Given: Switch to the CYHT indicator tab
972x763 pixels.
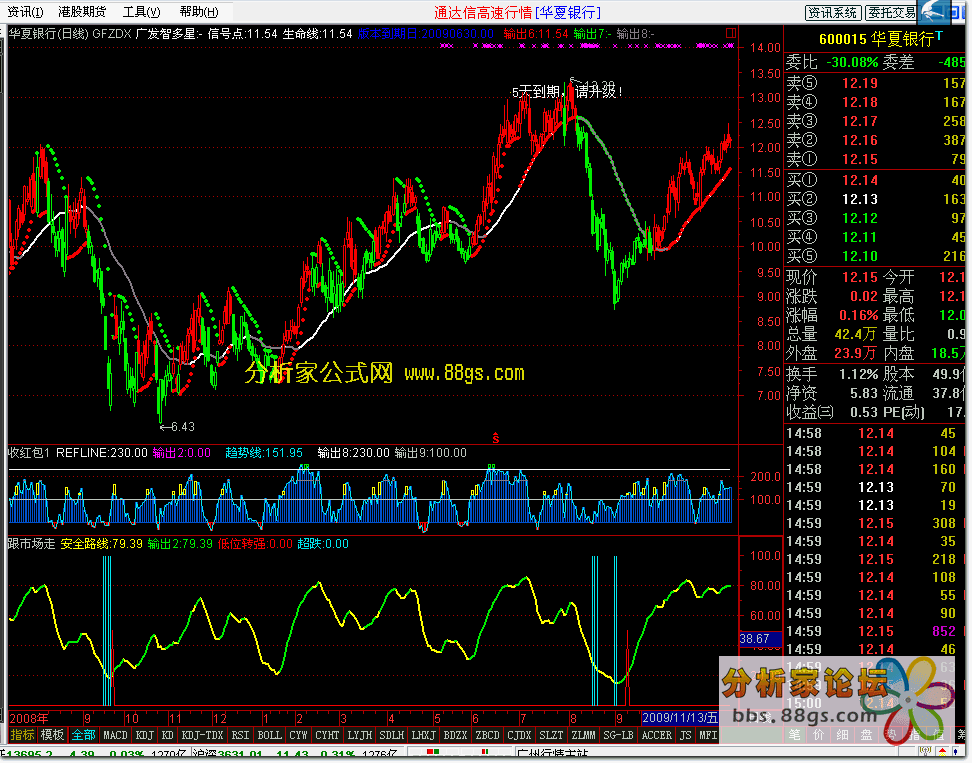Looking at the screenshot, I should coord(327,737).
